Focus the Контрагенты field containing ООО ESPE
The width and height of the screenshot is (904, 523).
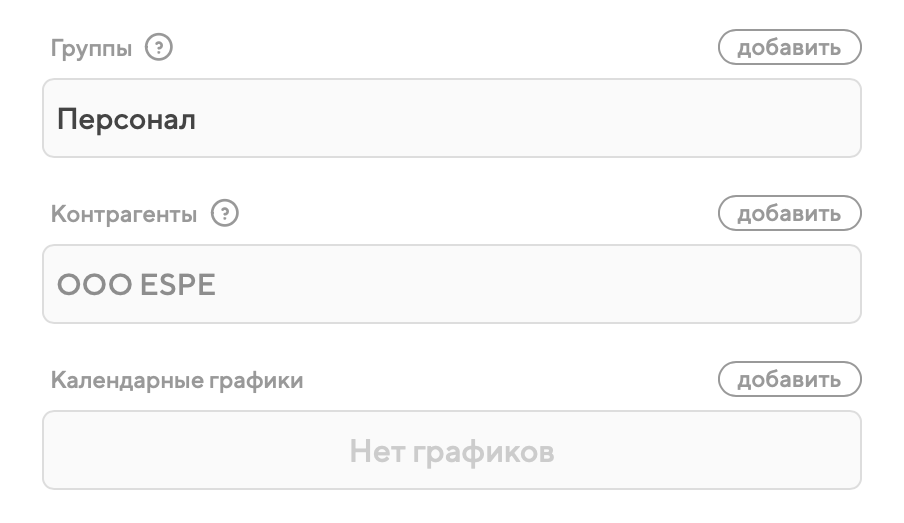451,285
